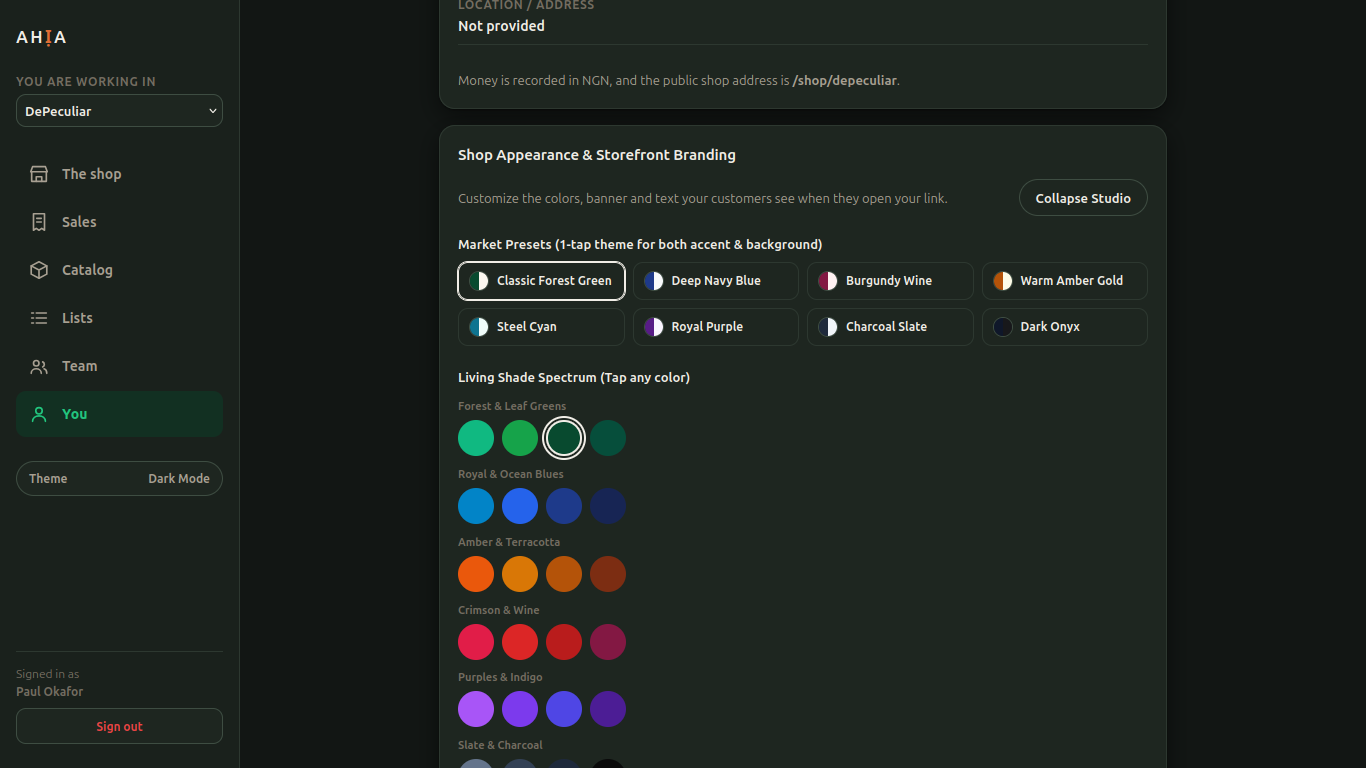Open The shop via its storefront icon

pyautogui.click(x=39, y=174)
